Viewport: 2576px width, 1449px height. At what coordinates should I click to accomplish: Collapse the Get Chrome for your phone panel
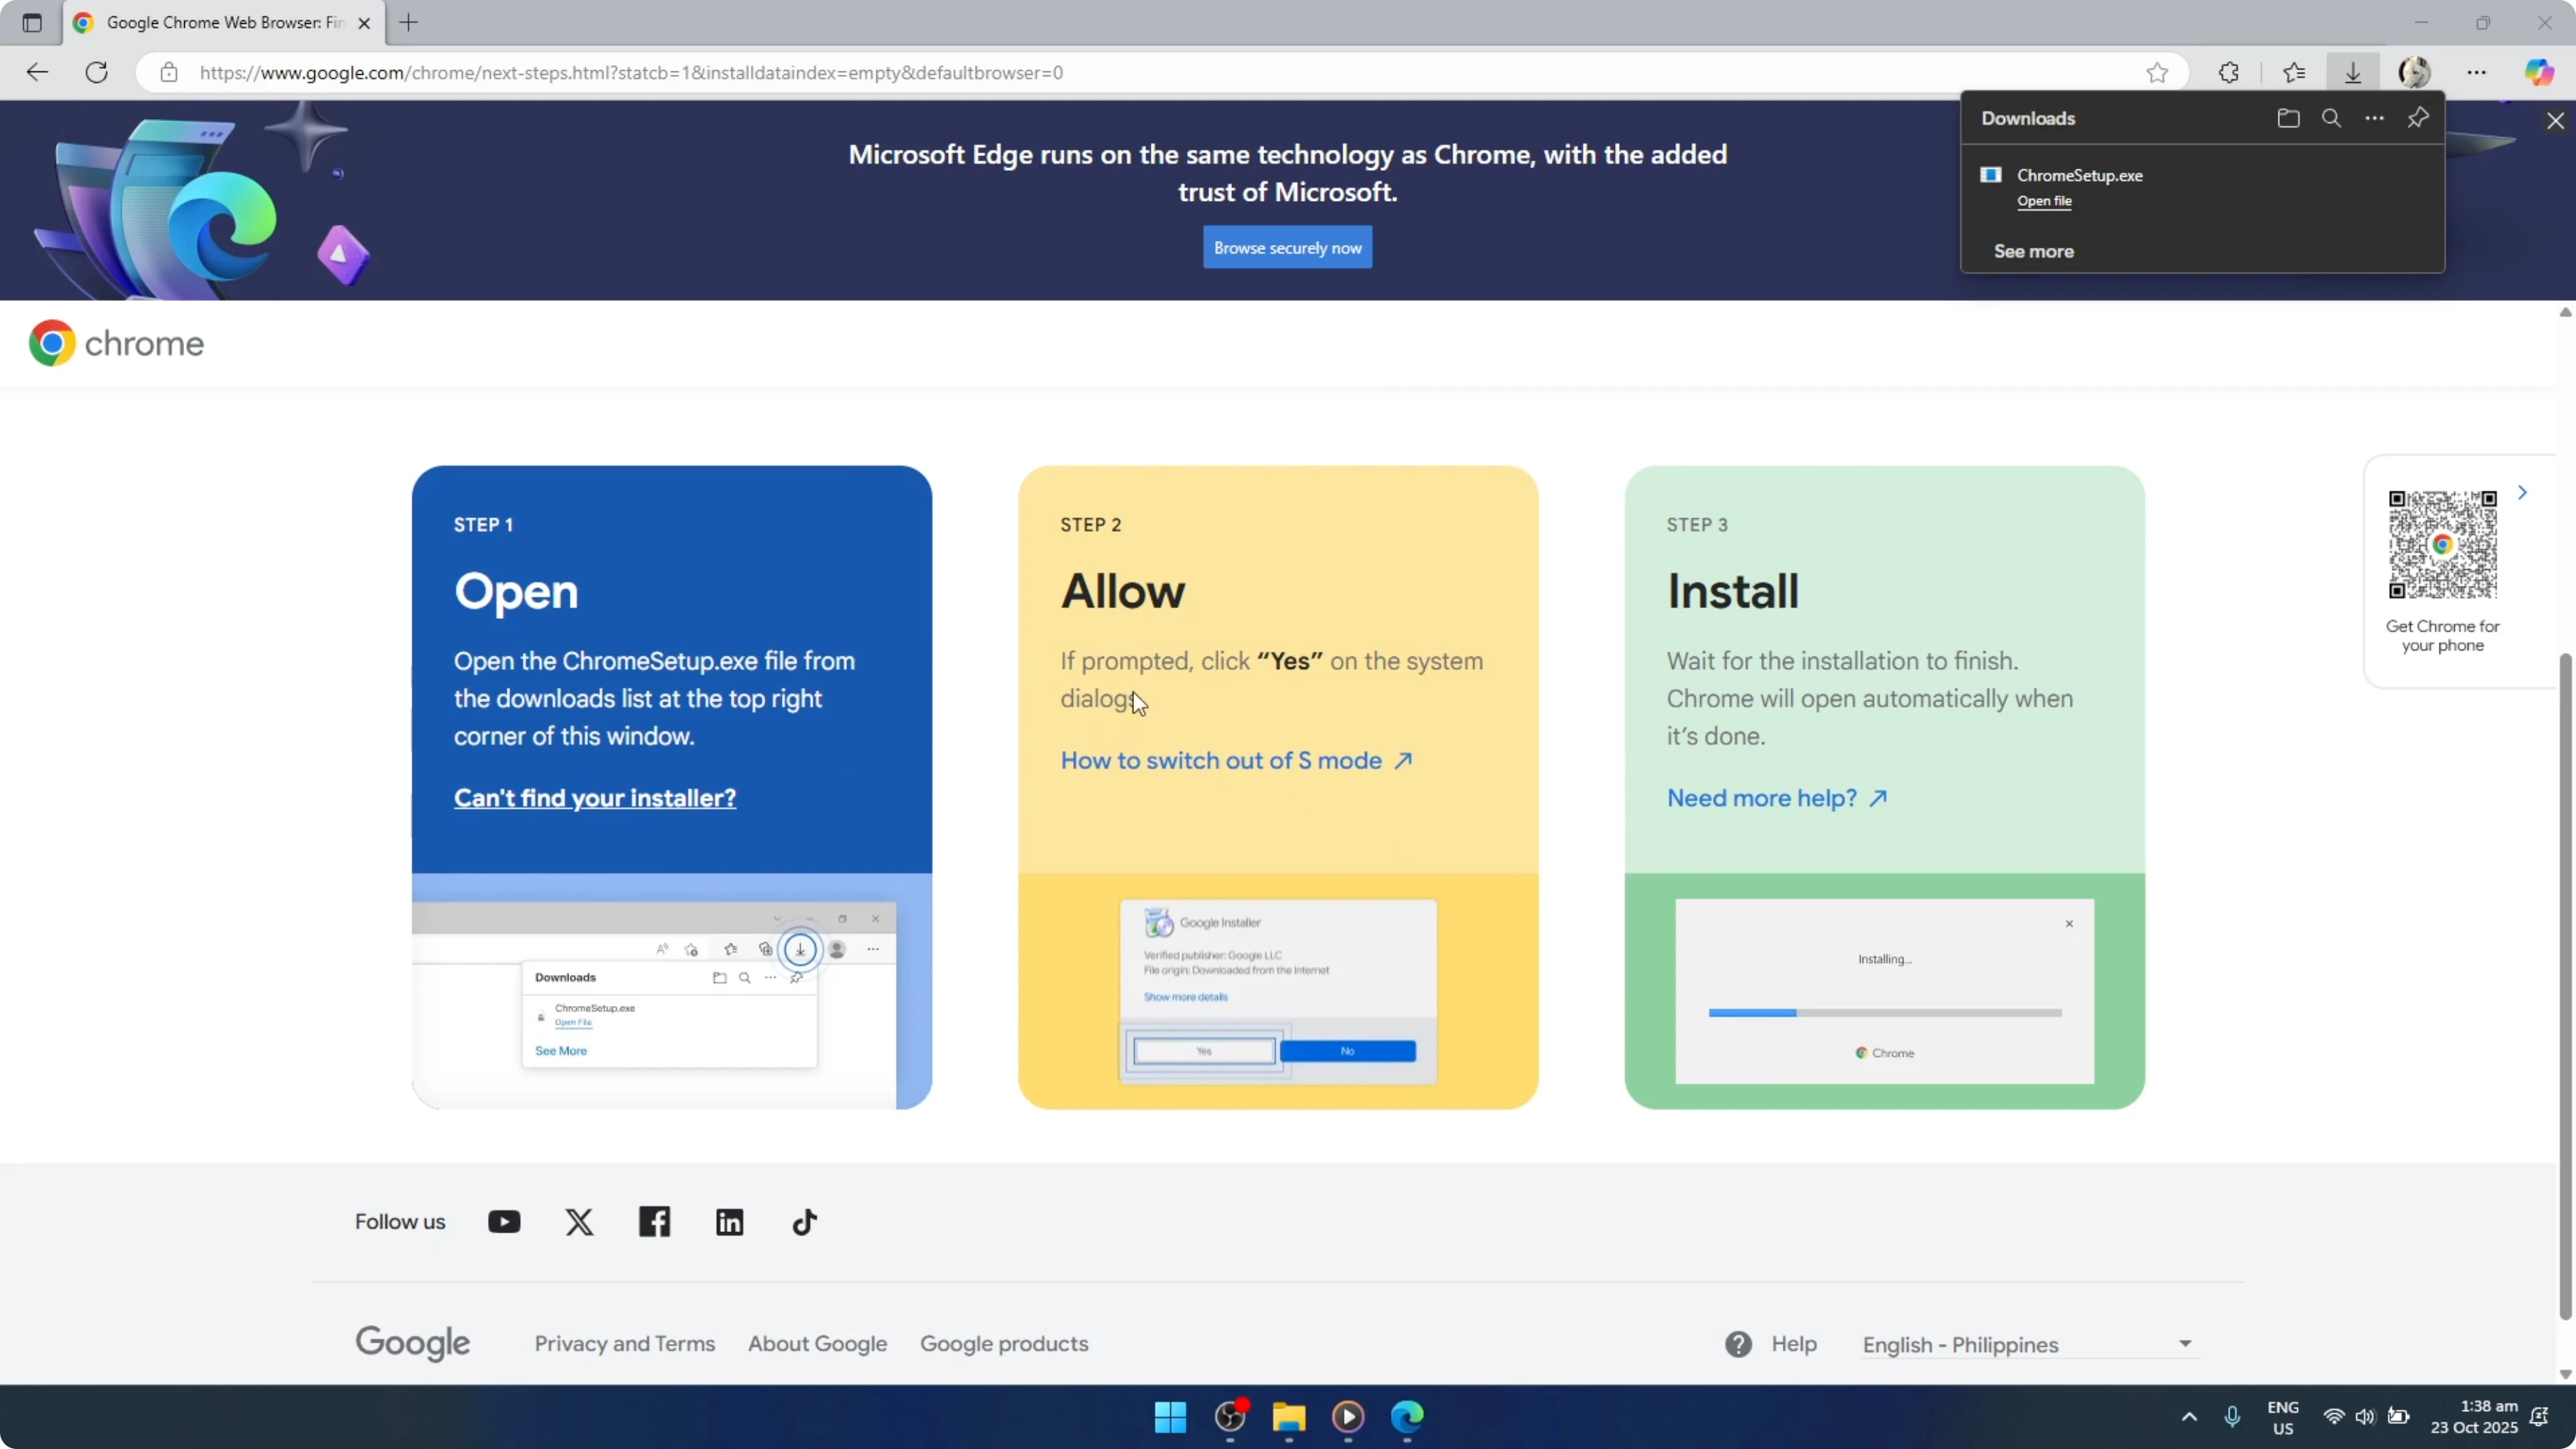(x=2522, y=493)
